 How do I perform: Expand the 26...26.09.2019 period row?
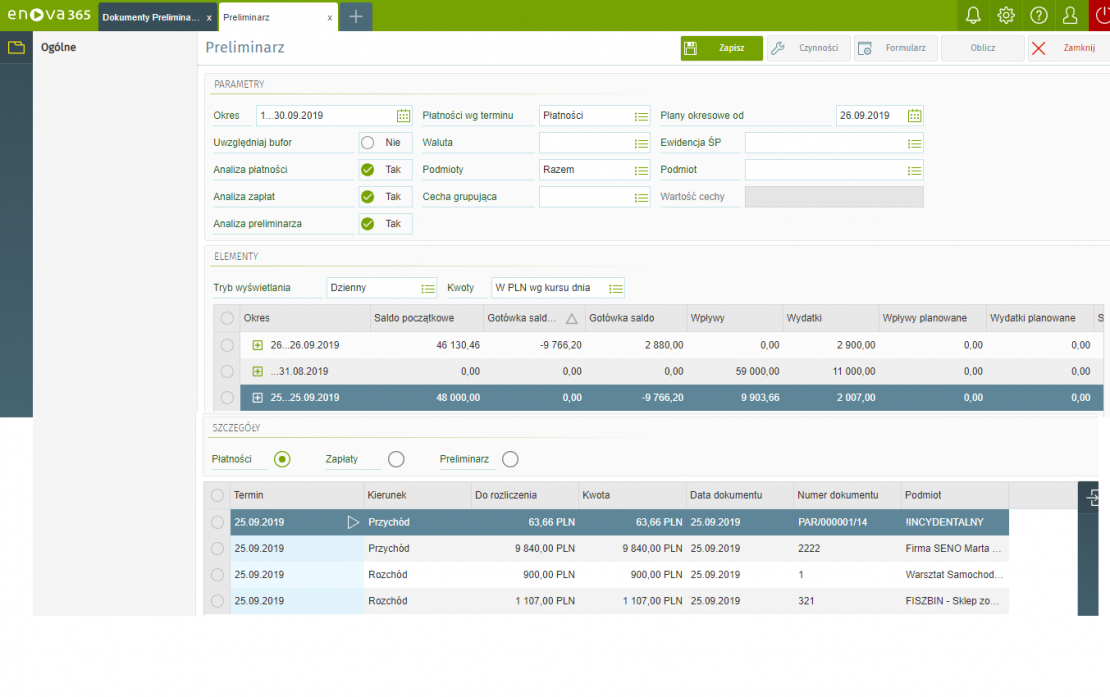click(x=257, y=345)
